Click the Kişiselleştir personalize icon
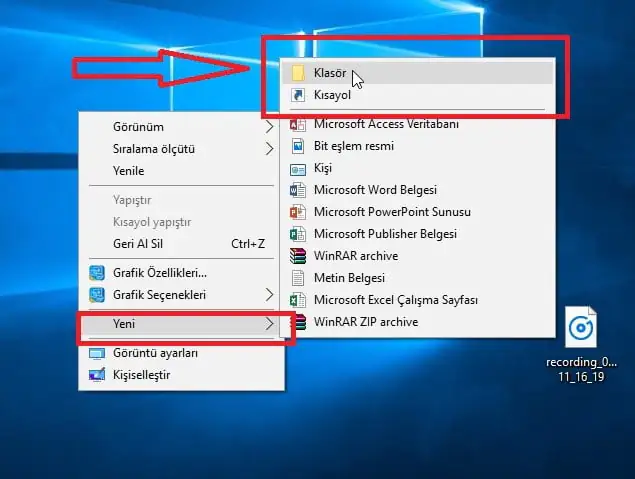The width and height of the screenshot is (635, 479). pyautogui.click(x=97, y=375)
